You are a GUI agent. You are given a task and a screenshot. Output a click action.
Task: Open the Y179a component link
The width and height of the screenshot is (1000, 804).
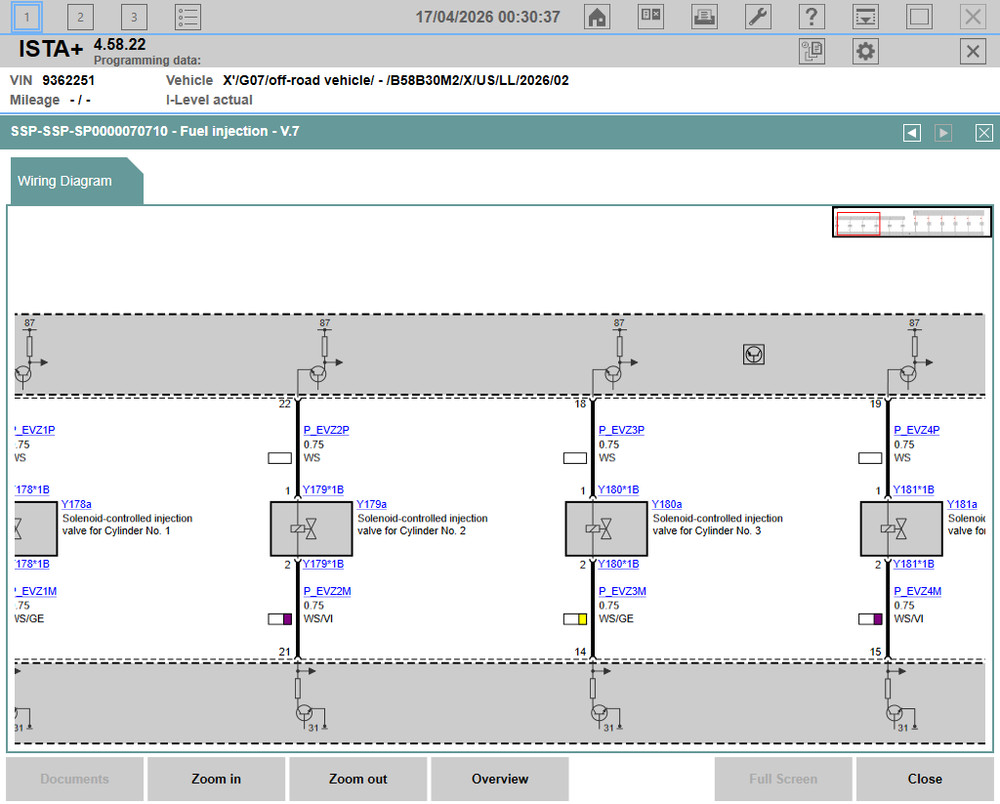point(371,505)
